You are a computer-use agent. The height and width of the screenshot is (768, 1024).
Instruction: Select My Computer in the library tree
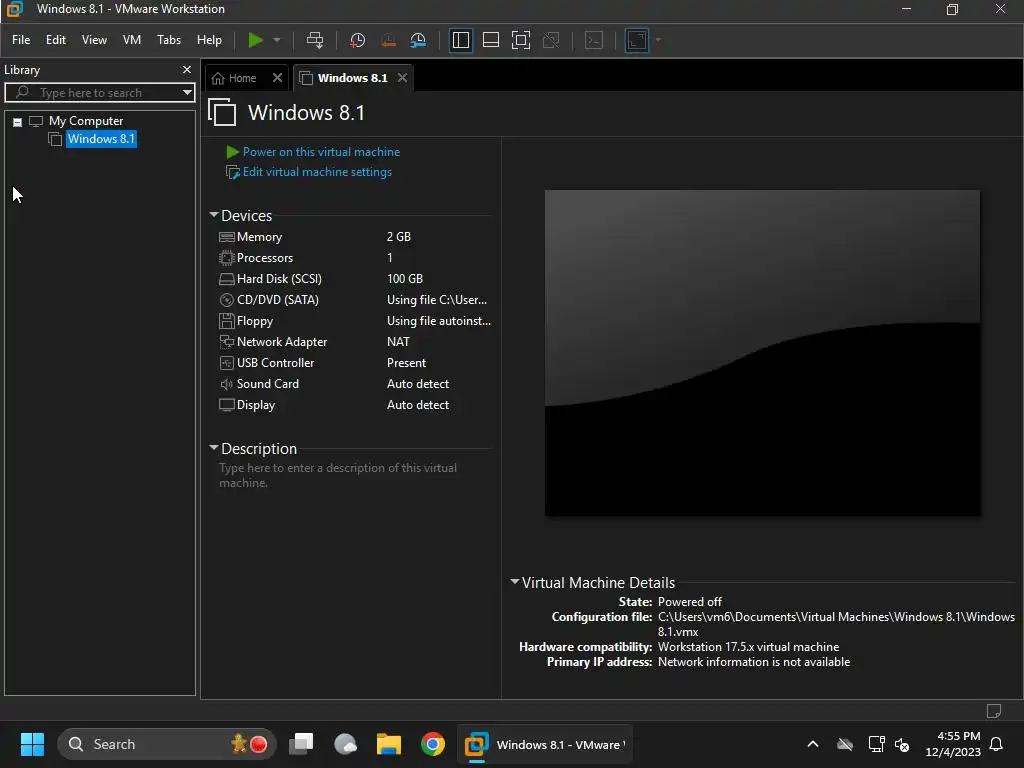[86, 121]
